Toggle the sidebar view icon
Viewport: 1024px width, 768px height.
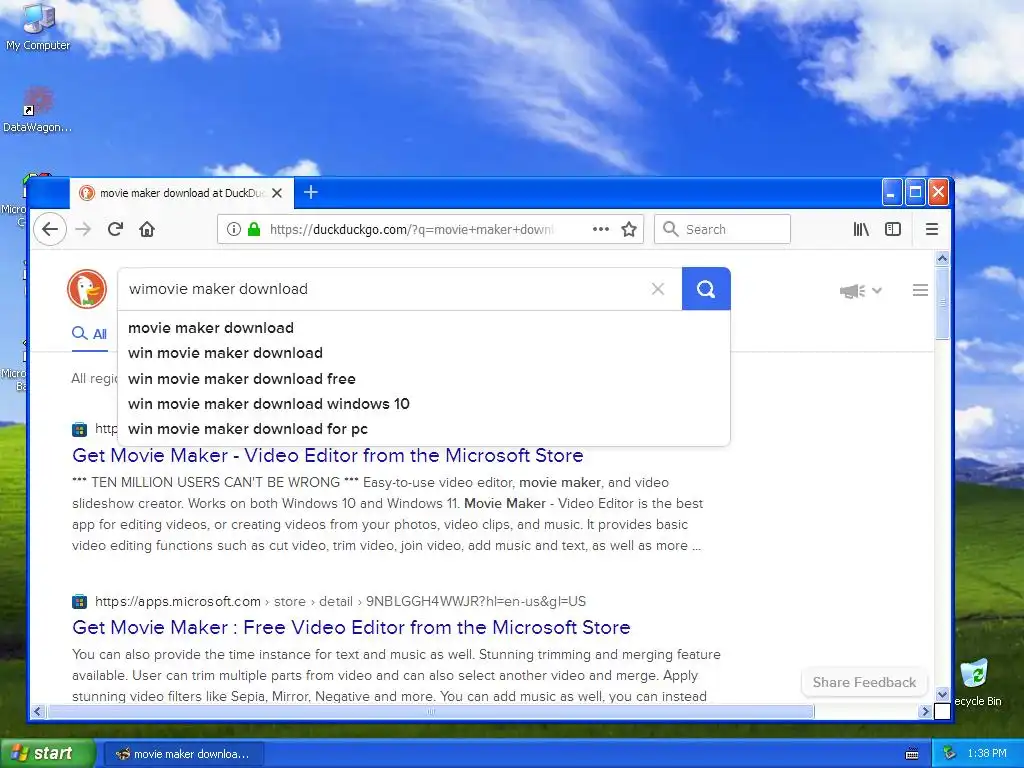point(893,229)
